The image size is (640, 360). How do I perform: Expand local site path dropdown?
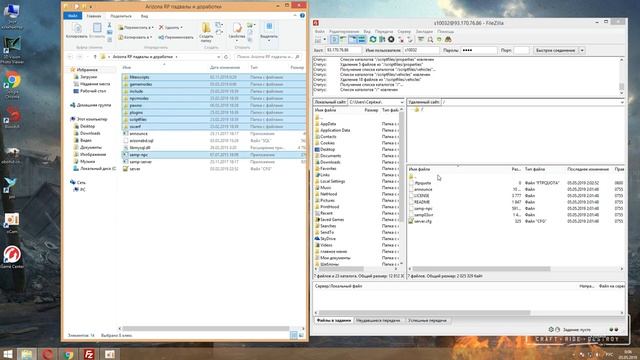[402, 102]
